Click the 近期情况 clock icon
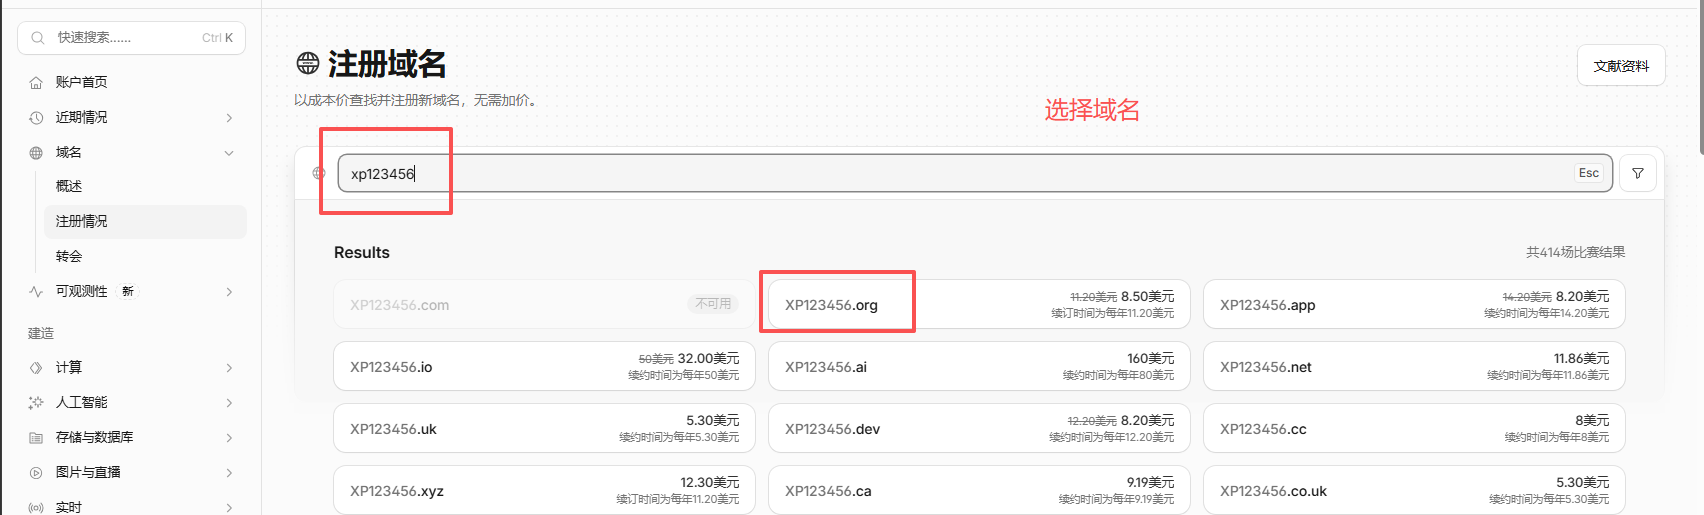Viewport: 1704px width, 515px height. click(36, 117)
